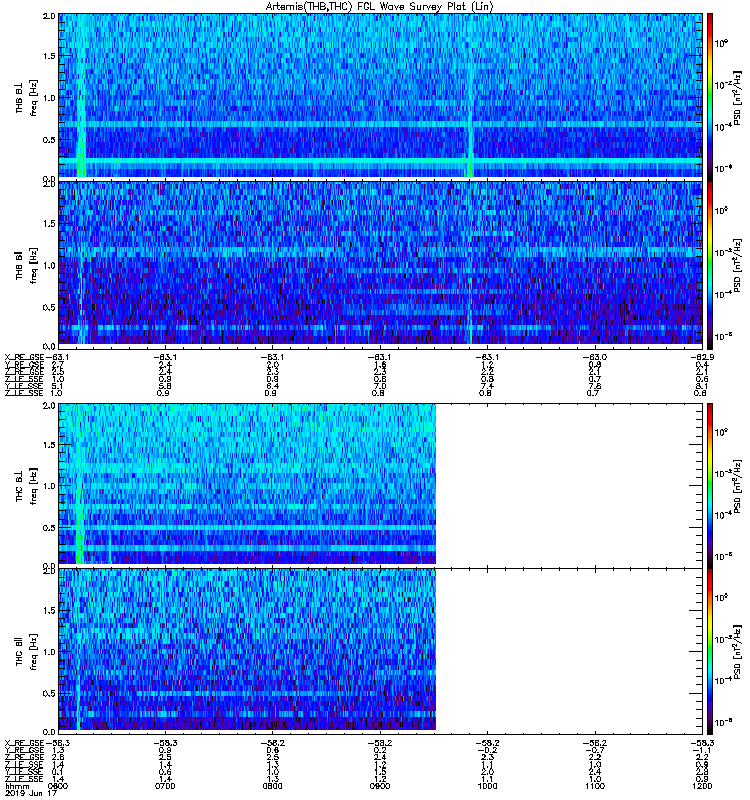
Task: Click the X_RE_GSE row label below THC panels
Action: point(24,743)
